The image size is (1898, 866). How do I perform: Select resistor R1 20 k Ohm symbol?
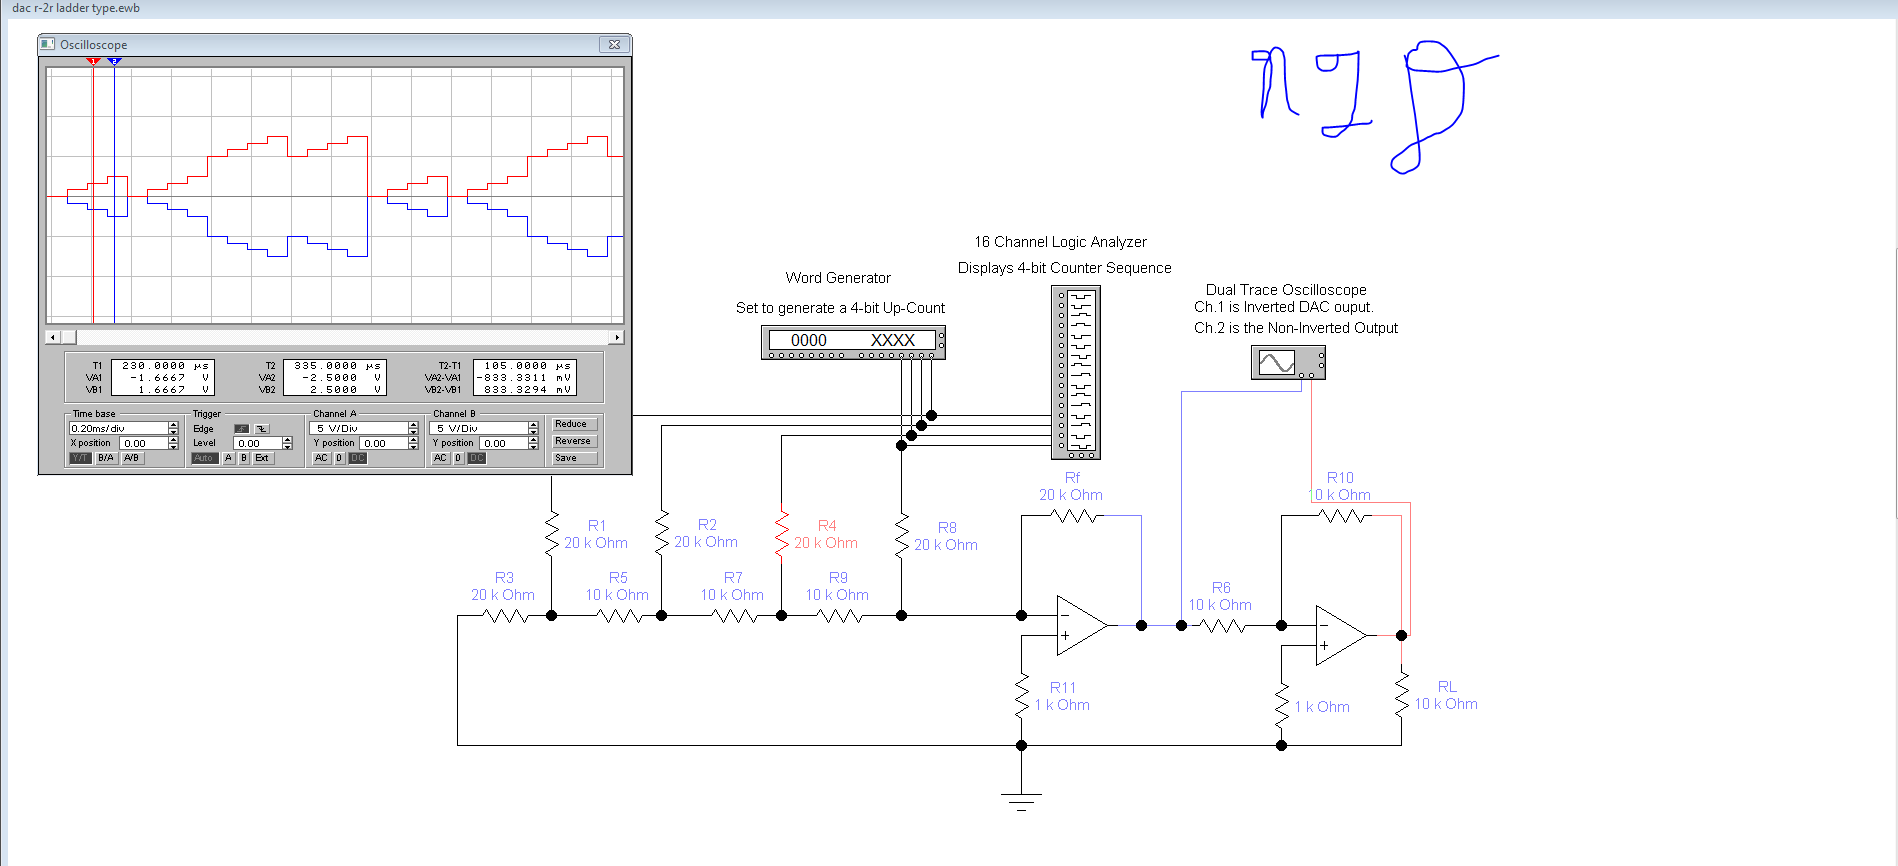pyautogui.click(x=551, y=534)
